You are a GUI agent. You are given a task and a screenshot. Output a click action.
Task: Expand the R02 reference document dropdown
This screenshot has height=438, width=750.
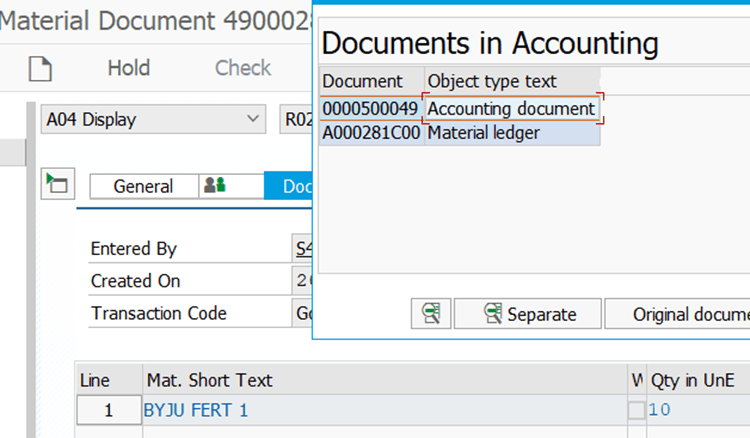pyautogui.click(x=296, y=120)
